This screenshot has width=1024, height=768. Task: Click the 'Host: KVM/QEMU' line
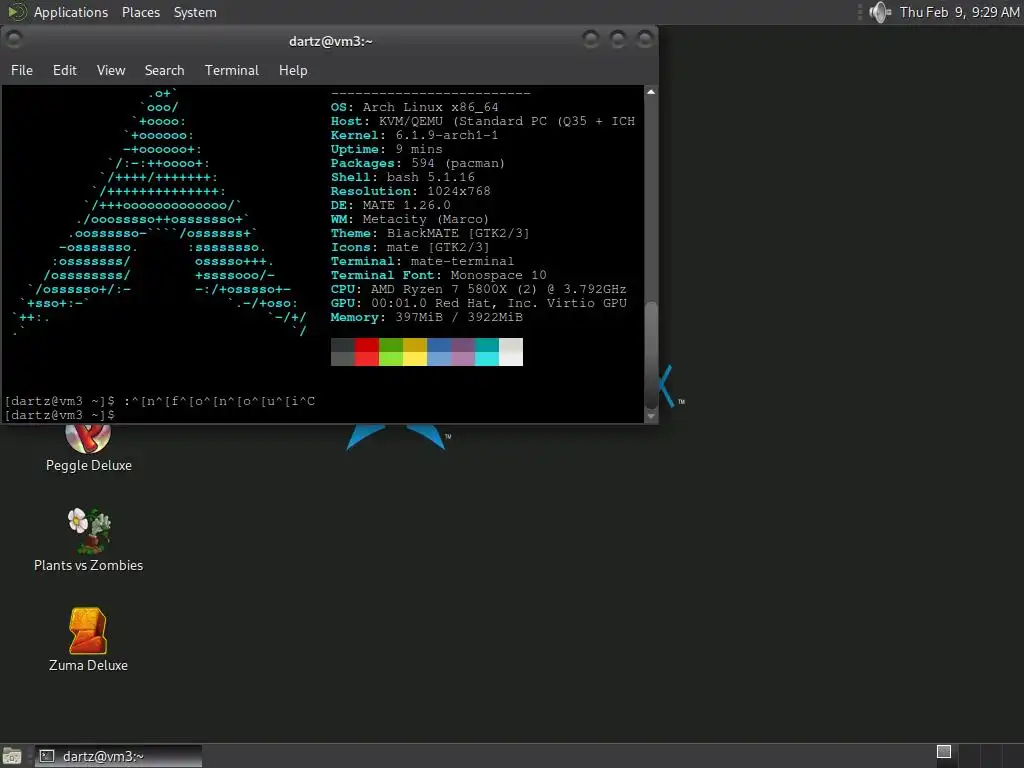pyautogui.click(x=483, y=121)
